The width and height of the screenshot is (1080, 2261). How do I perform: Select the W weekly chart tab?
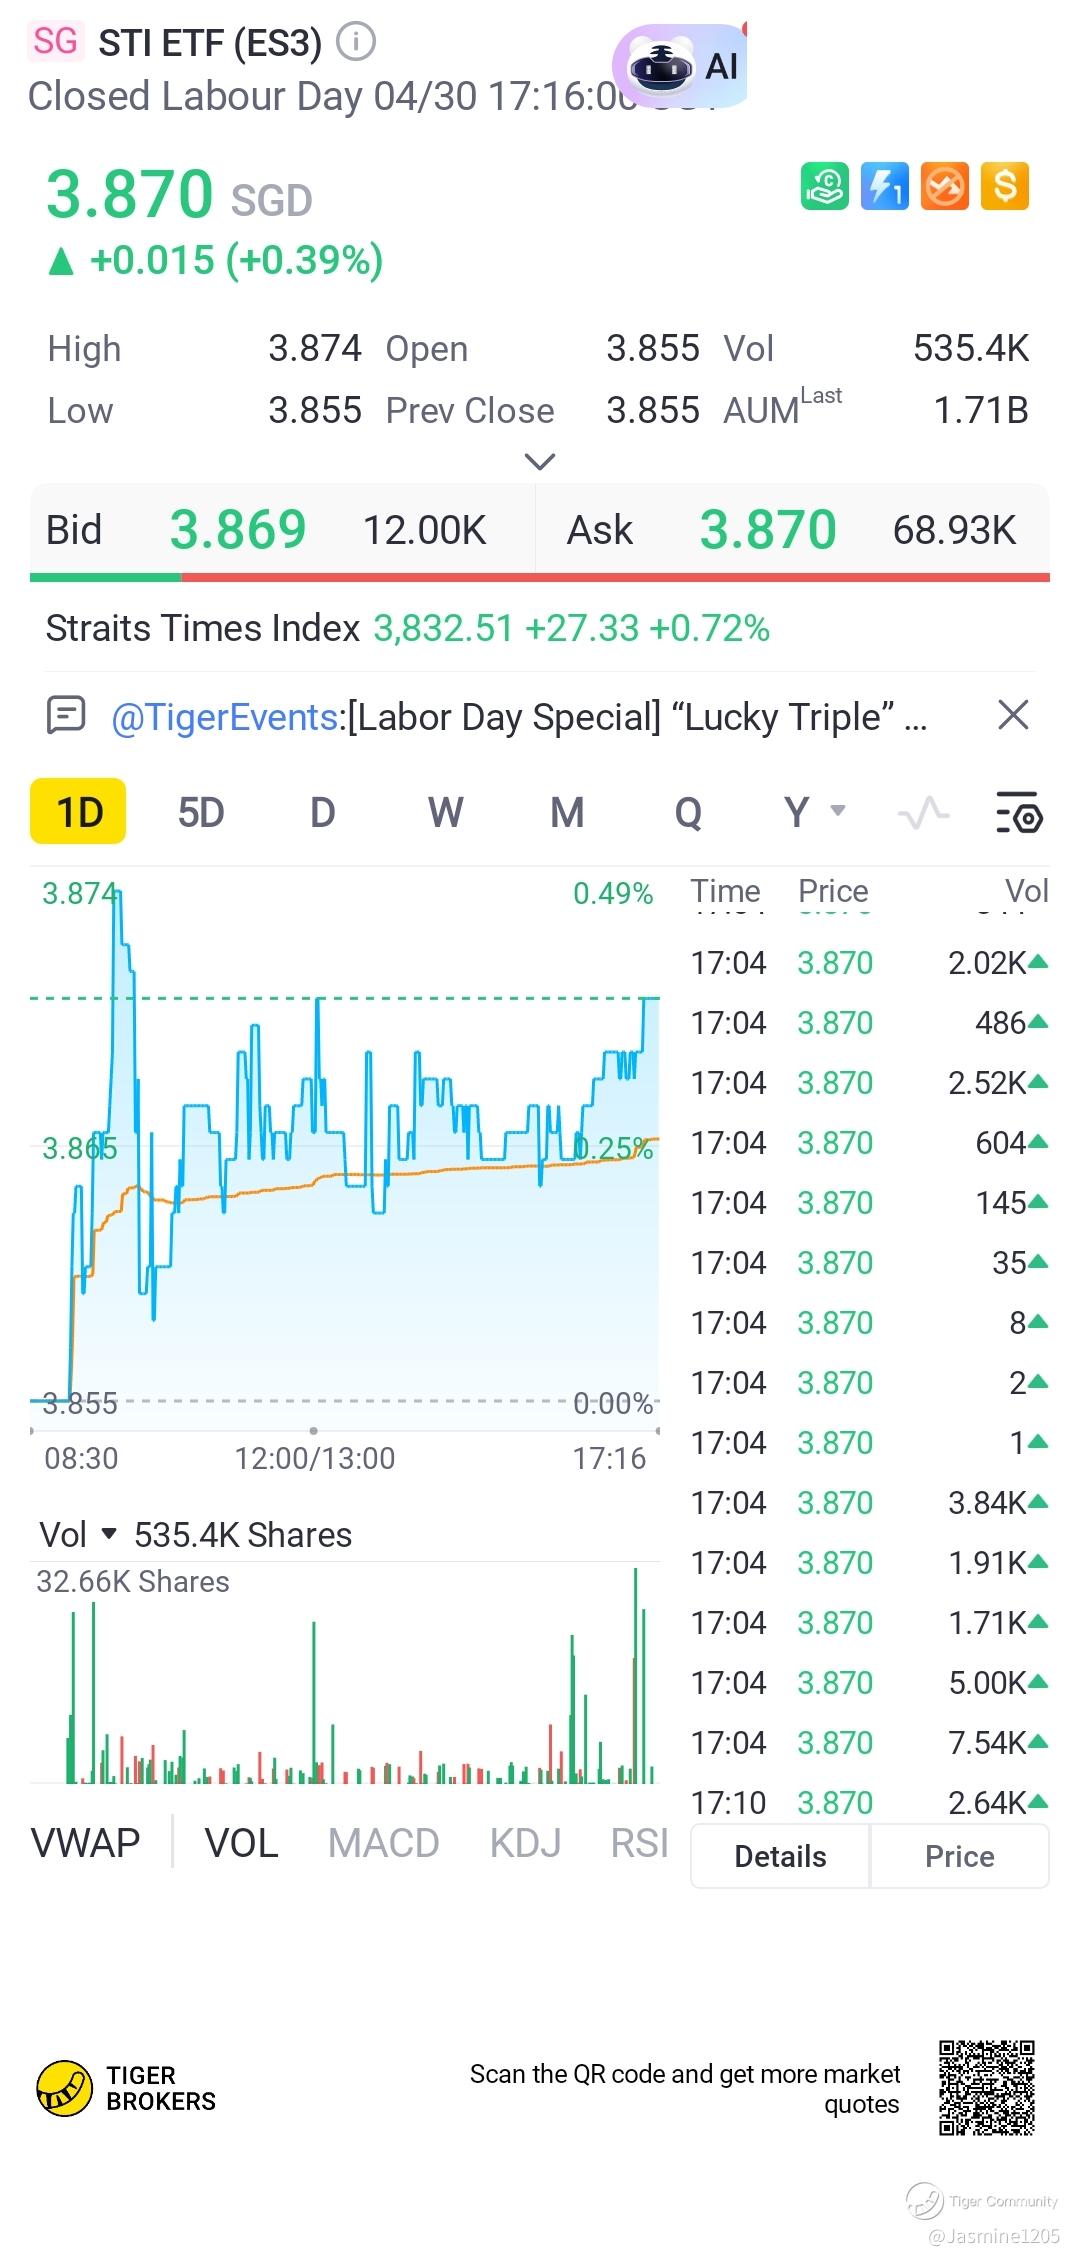(445, 812)
